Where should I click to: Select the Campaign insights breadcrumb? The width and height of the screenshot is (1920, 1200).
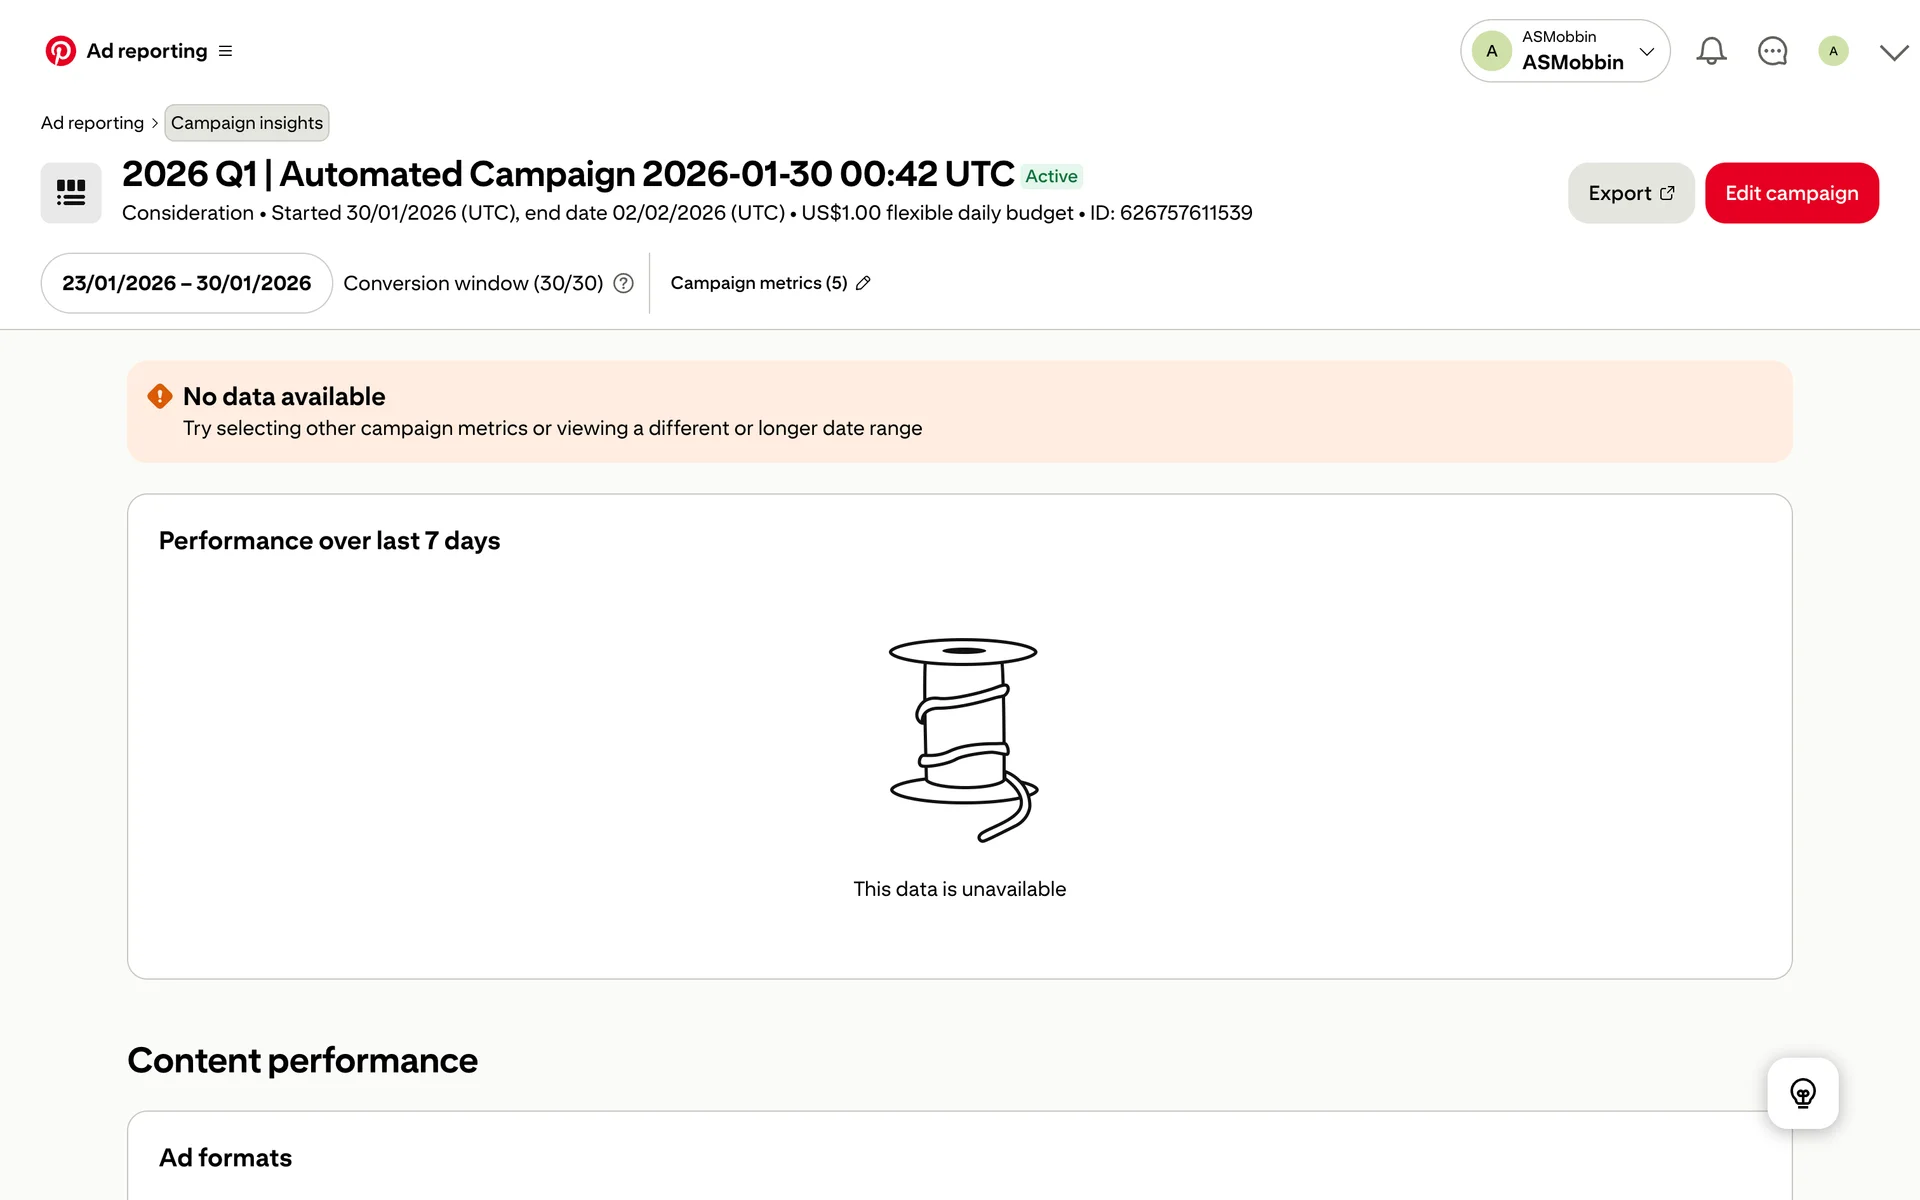(246, 123)
